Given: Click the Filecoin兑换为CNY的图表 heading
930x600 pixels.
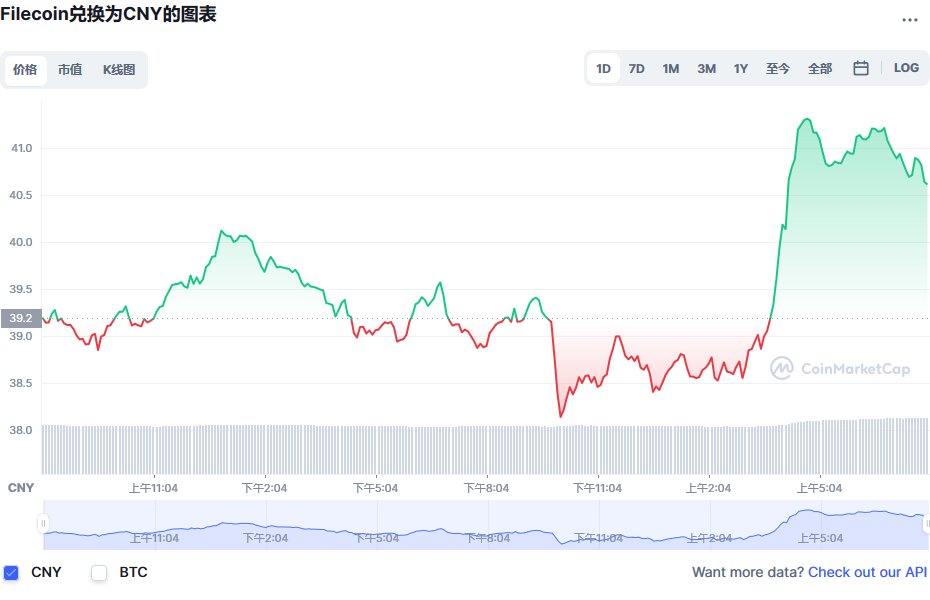Looking at the screenshot, I should click(109, 14).
